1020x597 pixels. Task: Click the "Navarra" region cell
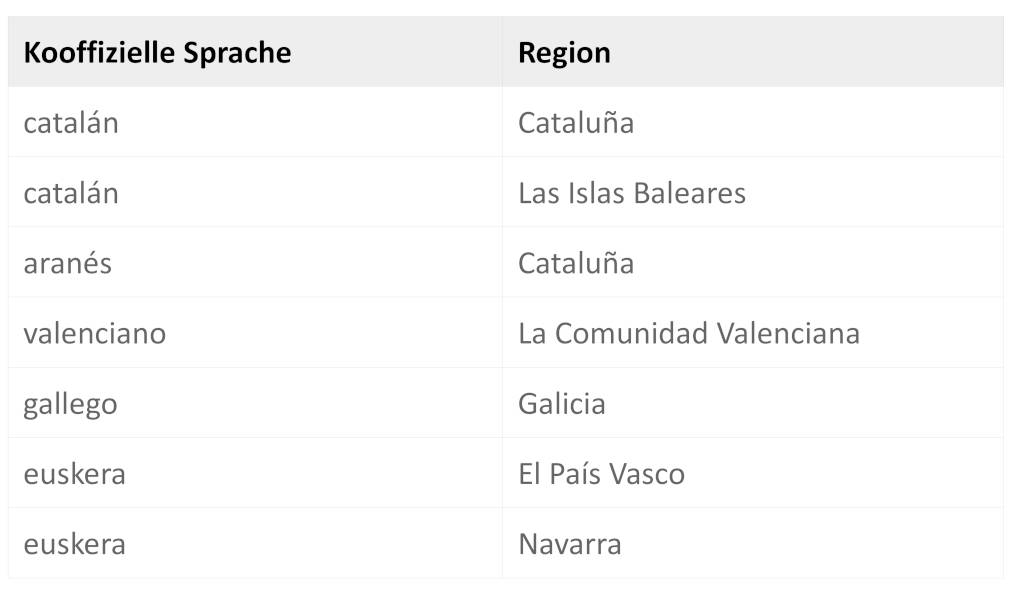tap(570, 544)
